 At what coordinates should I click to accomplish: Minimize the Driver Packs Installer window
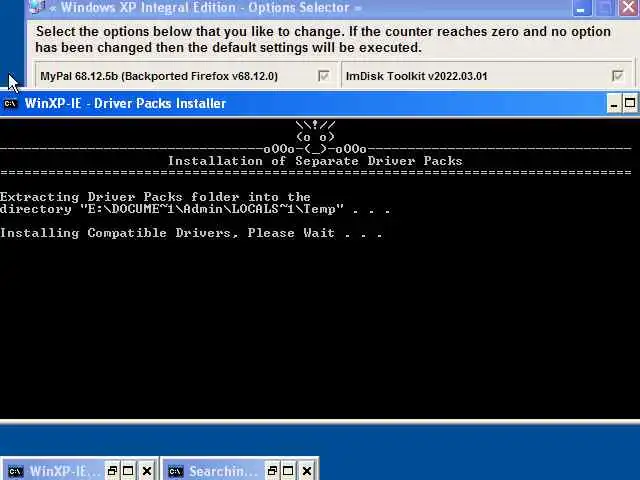614,104
